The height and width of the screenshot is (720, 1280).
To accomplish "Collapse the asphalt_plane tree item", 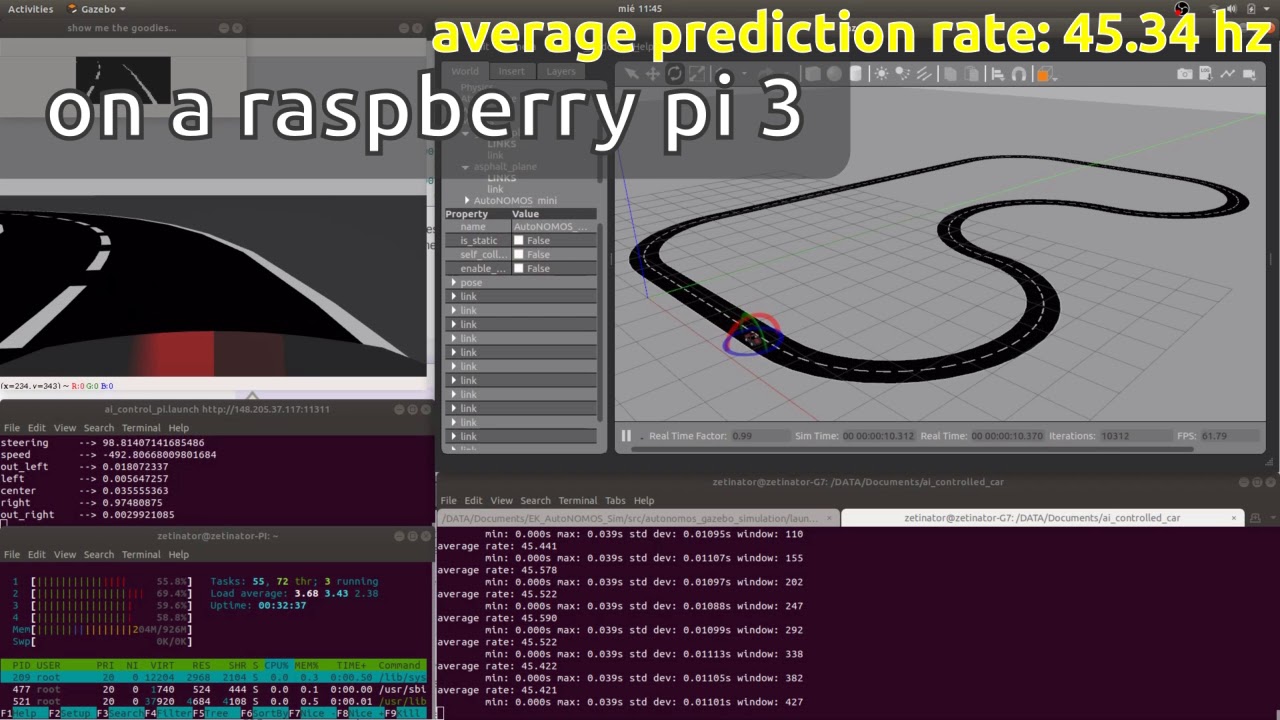I will point(466,166).
